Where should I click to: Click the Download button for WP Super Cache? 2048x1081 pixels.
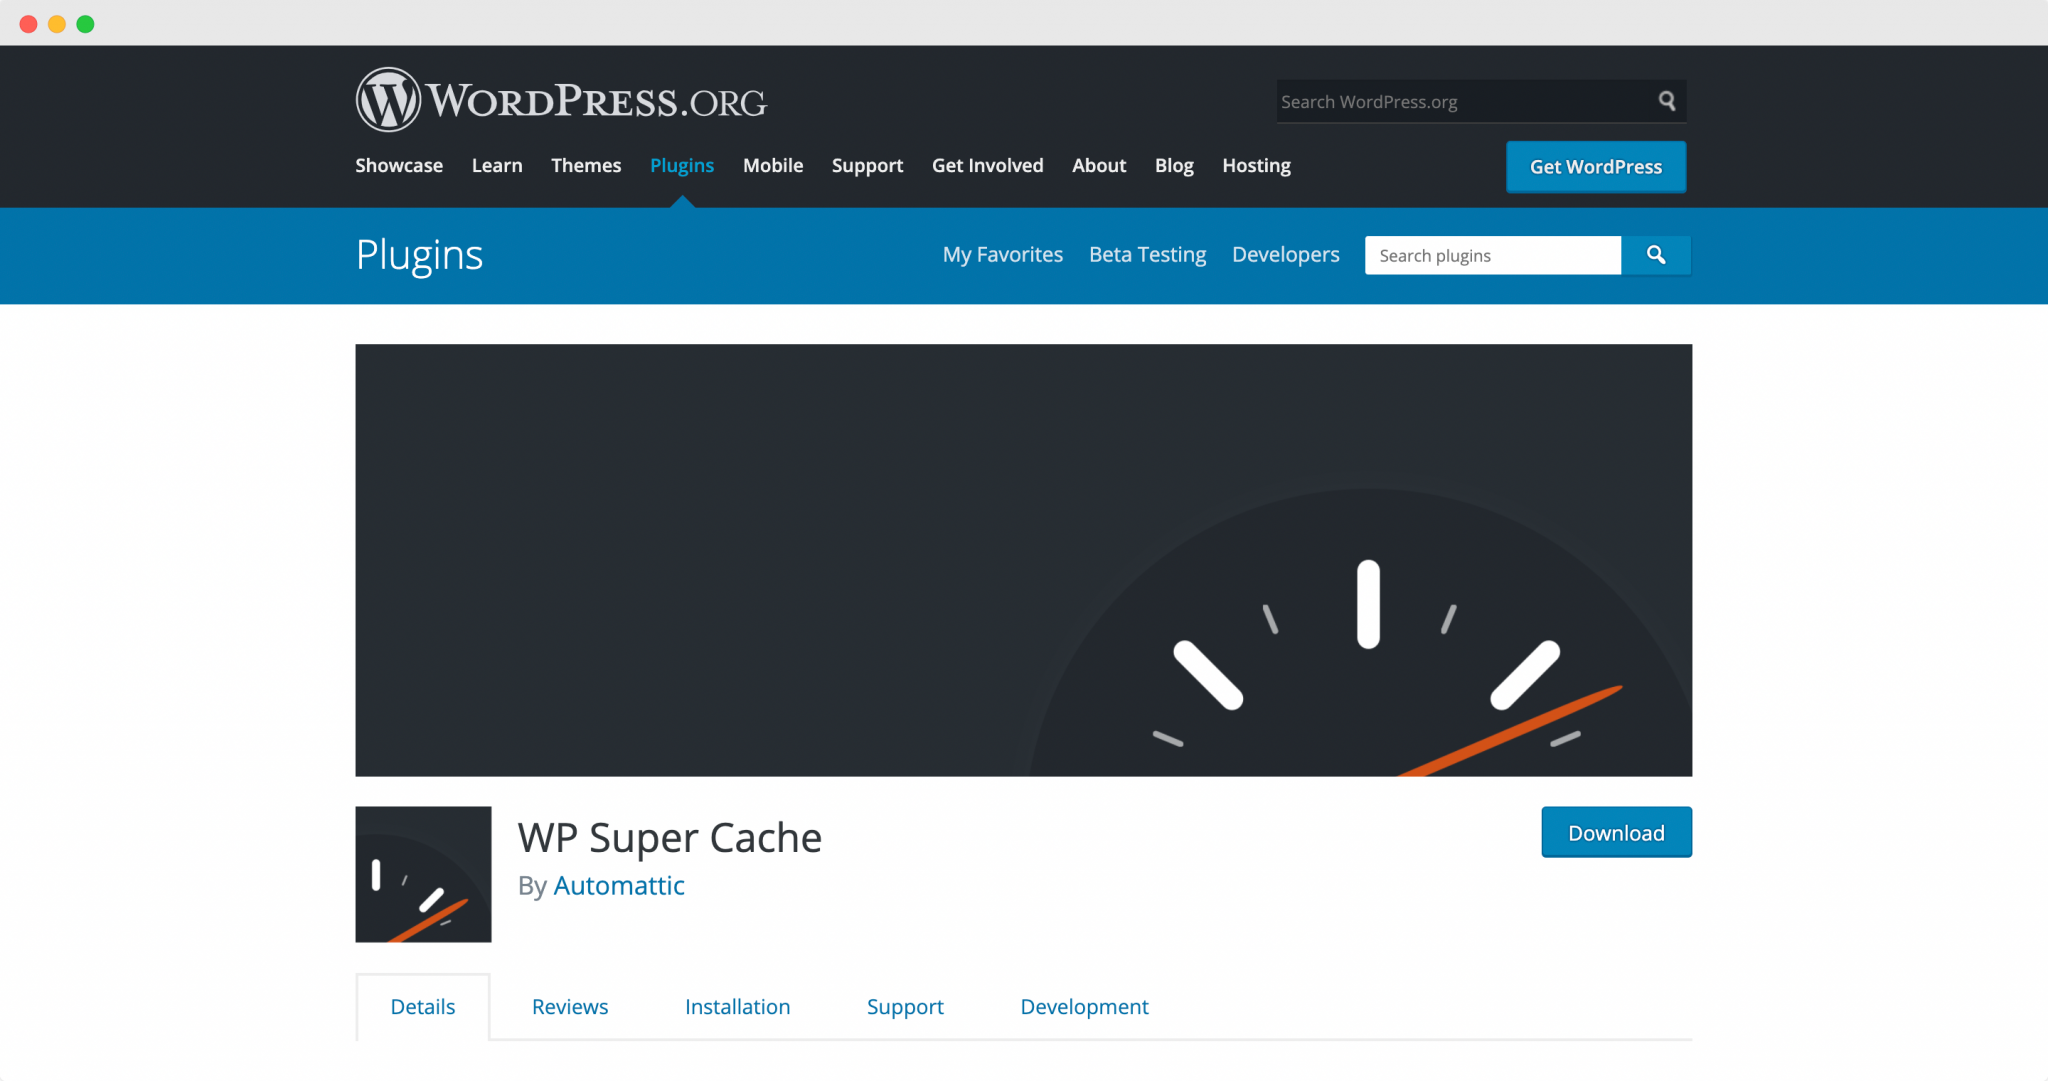pyautogui.click(x=1616, y=831)
